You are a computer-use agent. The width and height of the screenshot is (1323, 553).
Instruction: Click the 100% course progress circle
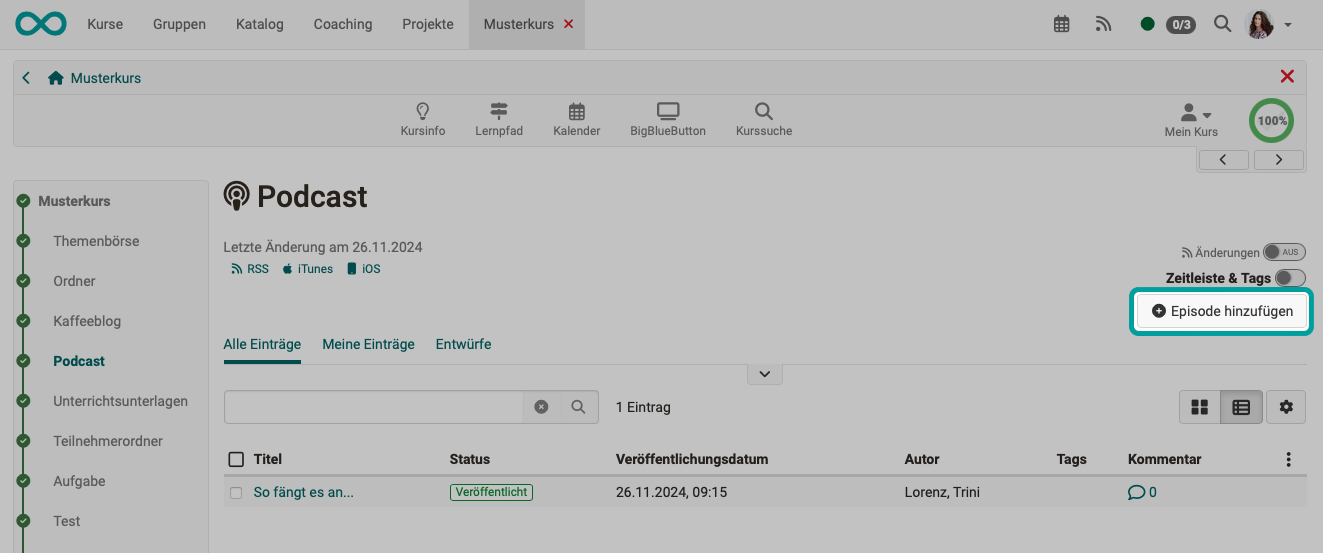1271,120
